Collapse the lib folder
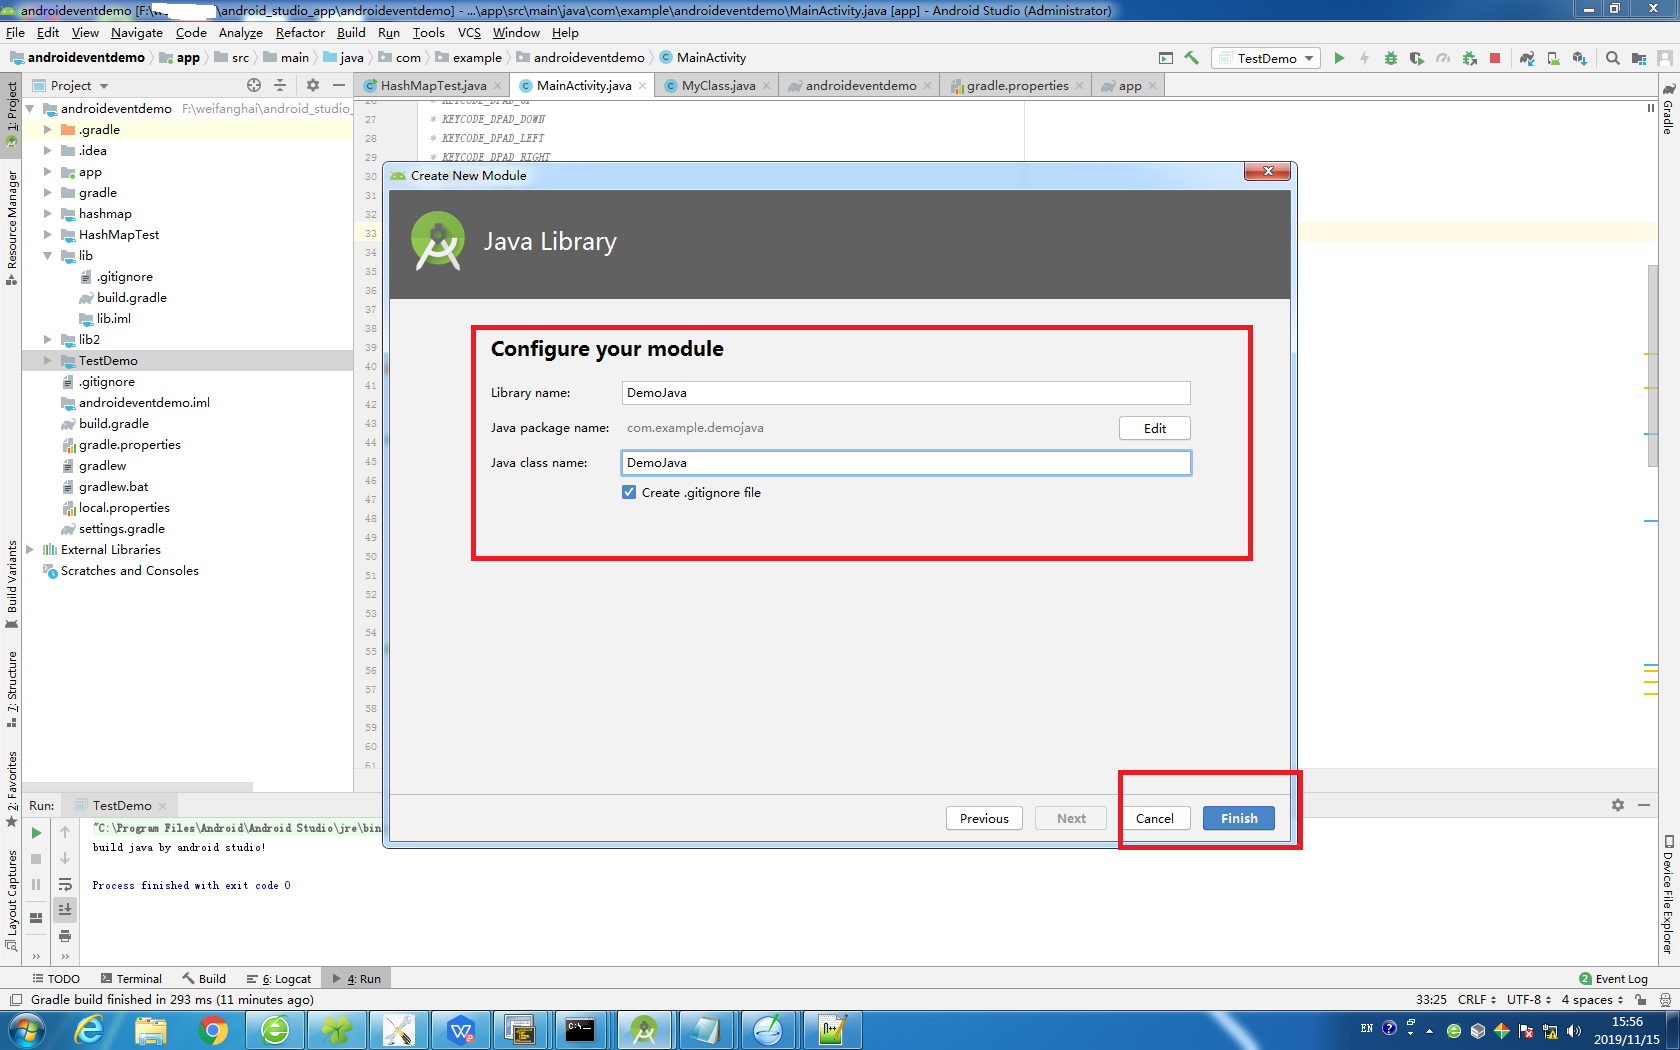1680x1050 pixels. pyautogui.click(x=47, y=256)
